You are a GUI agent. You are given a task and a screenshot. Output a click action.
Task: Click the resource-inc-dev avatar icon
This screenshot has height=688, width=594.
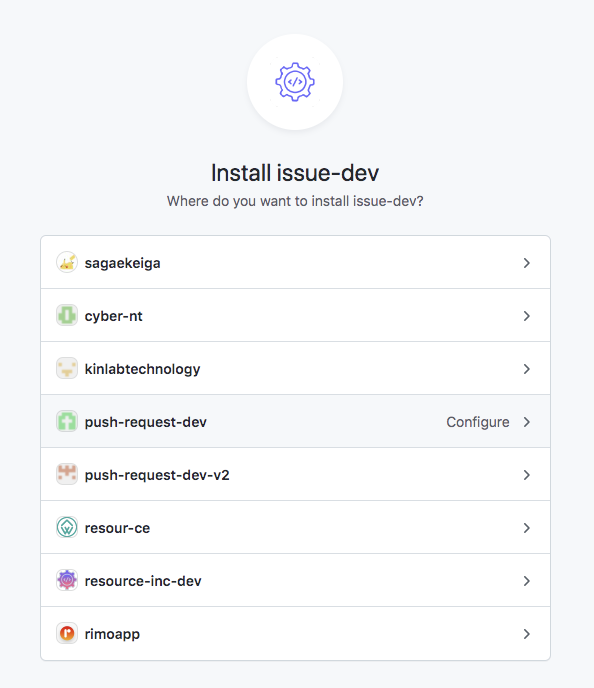tap(67, 580)
